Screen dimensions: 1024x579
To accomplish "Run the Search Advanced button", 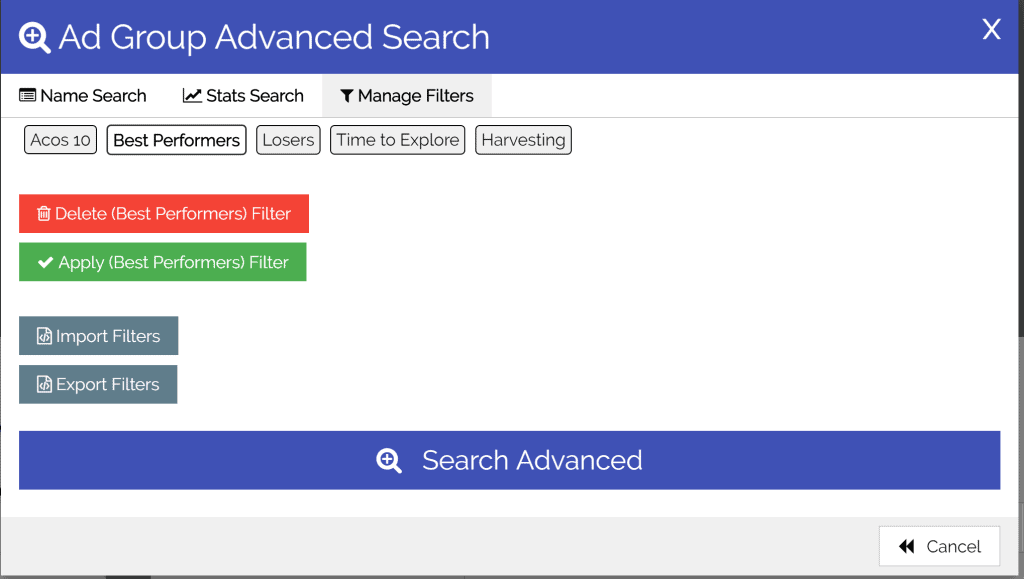I will click(x=509, y=460).
